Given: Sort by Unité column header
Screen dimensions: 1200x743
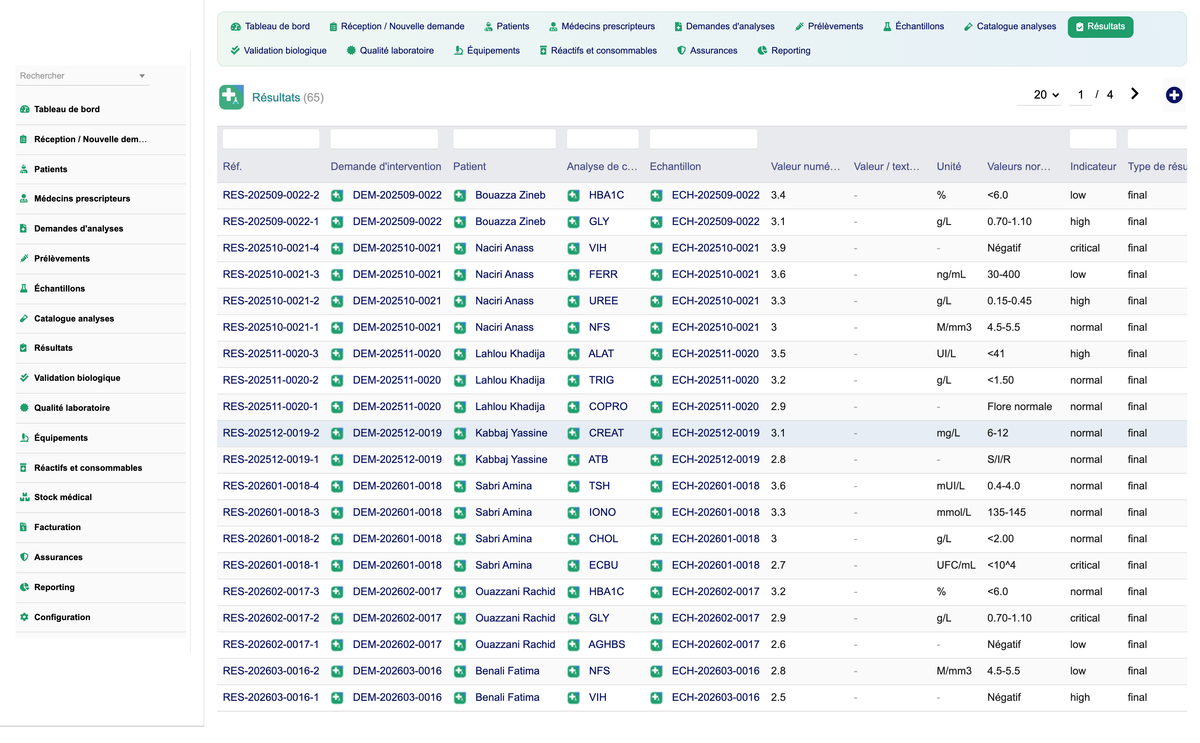Looking at the screenshot, I should (949, 167).
